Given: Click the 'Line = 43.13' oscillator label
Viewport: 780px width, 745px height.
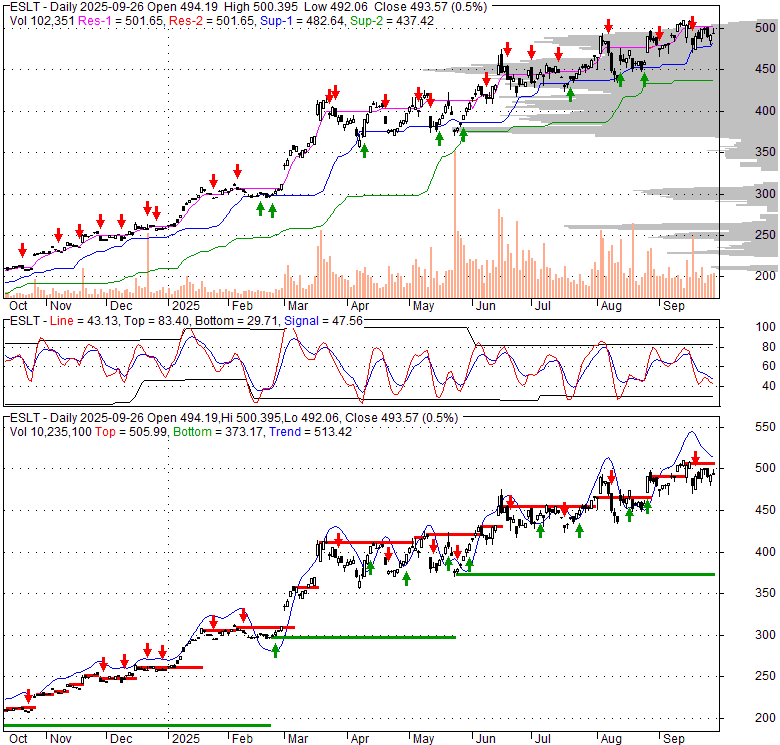Looking at the screenshot, I should (x=84, y=321).
